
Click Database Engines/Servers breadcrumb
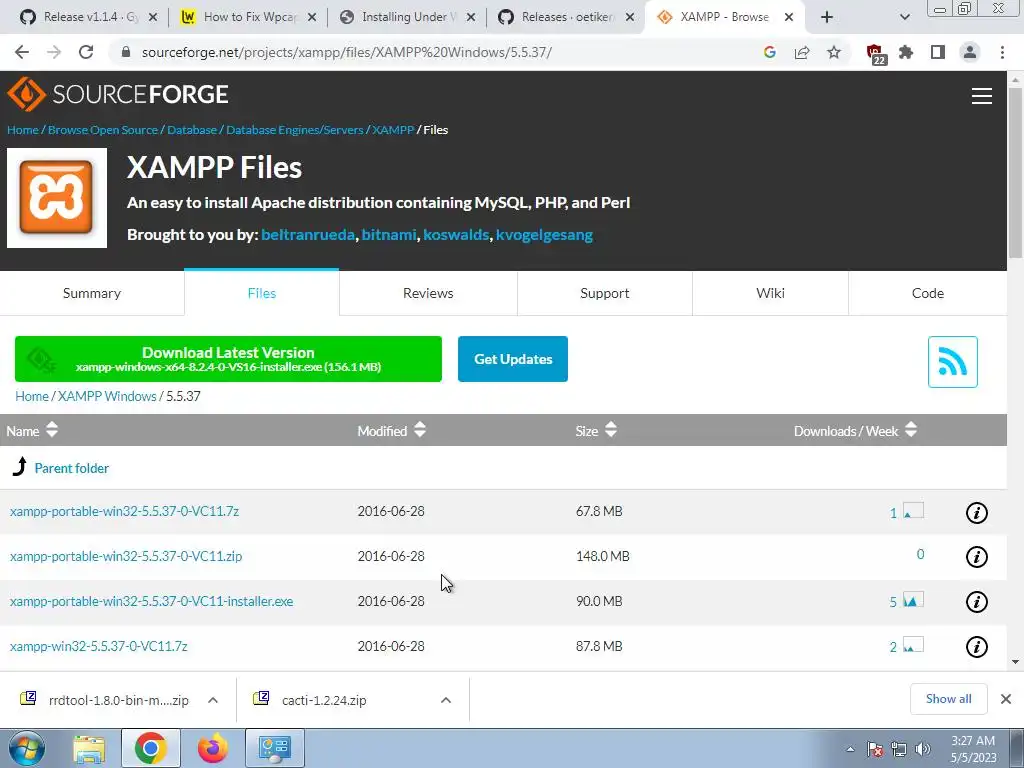(x=295, y=130)
